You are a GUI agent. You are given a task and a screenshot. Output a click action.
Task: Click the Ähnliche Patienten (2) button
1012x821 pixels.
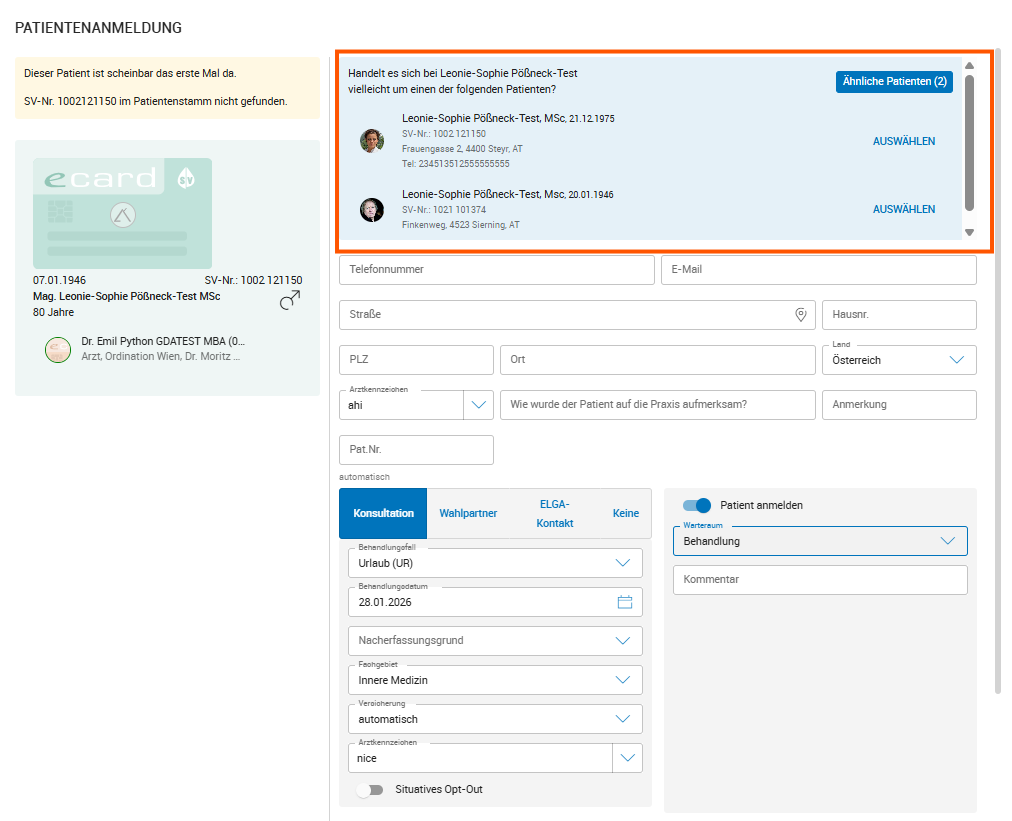click(895, 81)
